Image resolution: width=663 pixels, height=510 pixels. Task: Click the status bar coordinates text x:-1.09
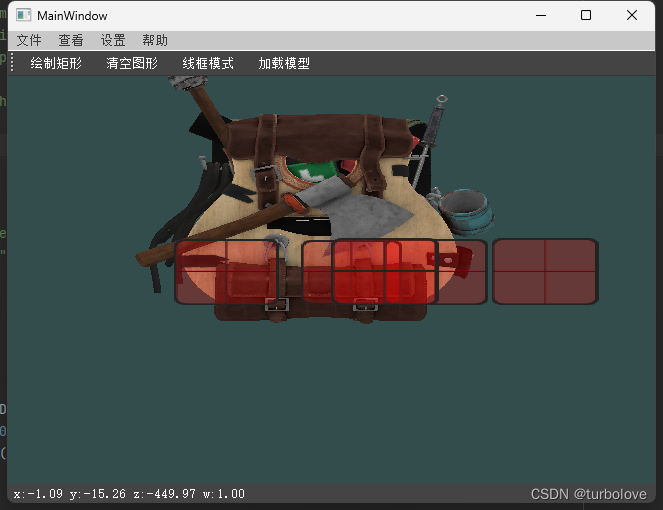(x=38, y=494)
